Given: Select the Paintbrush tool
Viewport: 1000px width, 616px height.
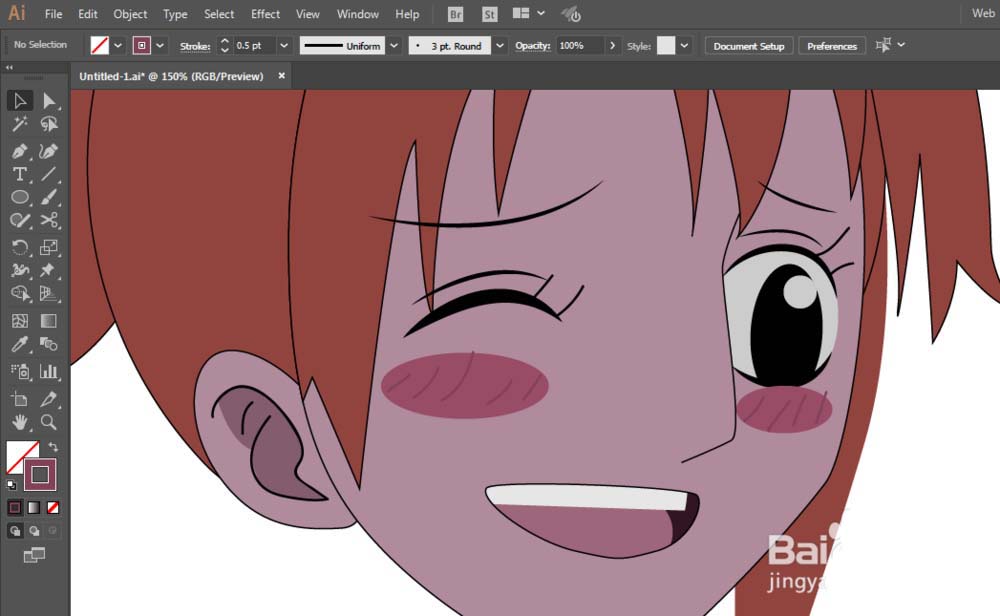Looking at the screenshot, I should [48, 197].
